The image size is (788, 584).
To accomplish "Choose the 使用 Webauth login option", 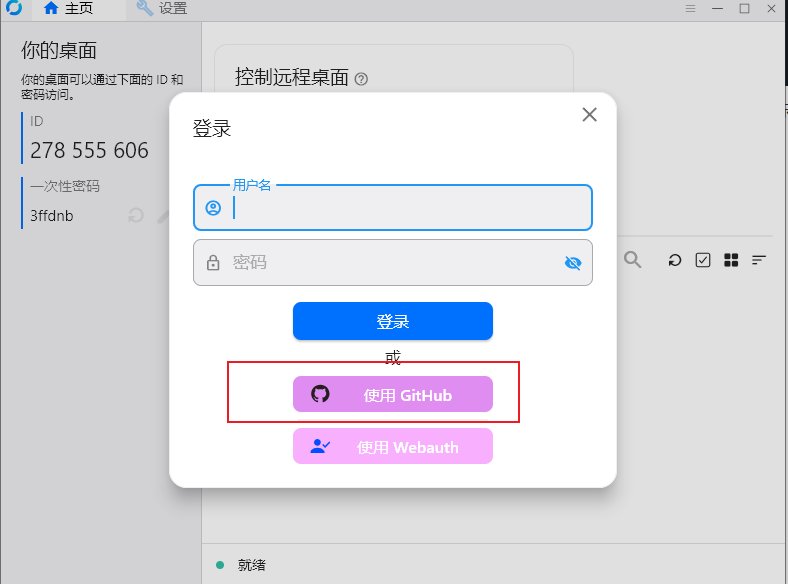I will pyautogui.click(x=392, y=447).
